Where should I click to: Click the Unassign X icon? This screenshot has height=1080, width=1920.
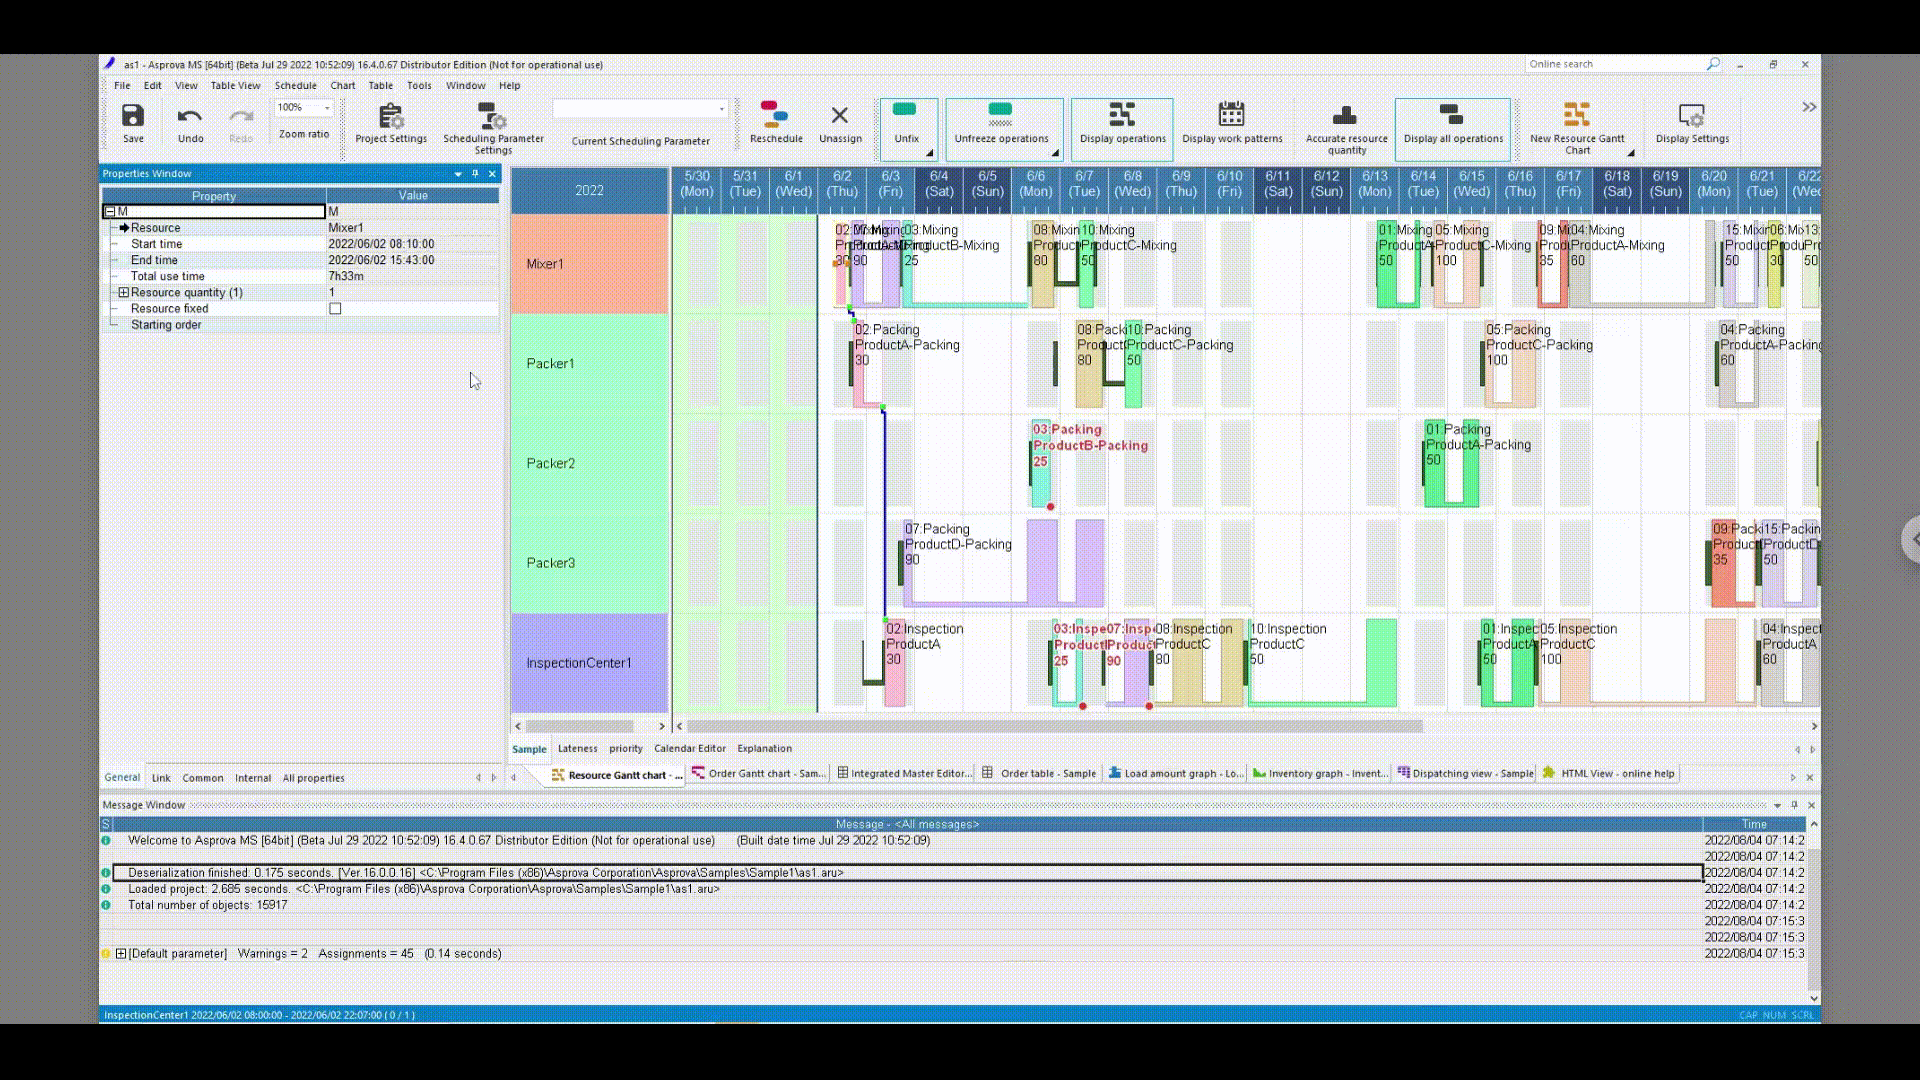click(x=840, y=116)
